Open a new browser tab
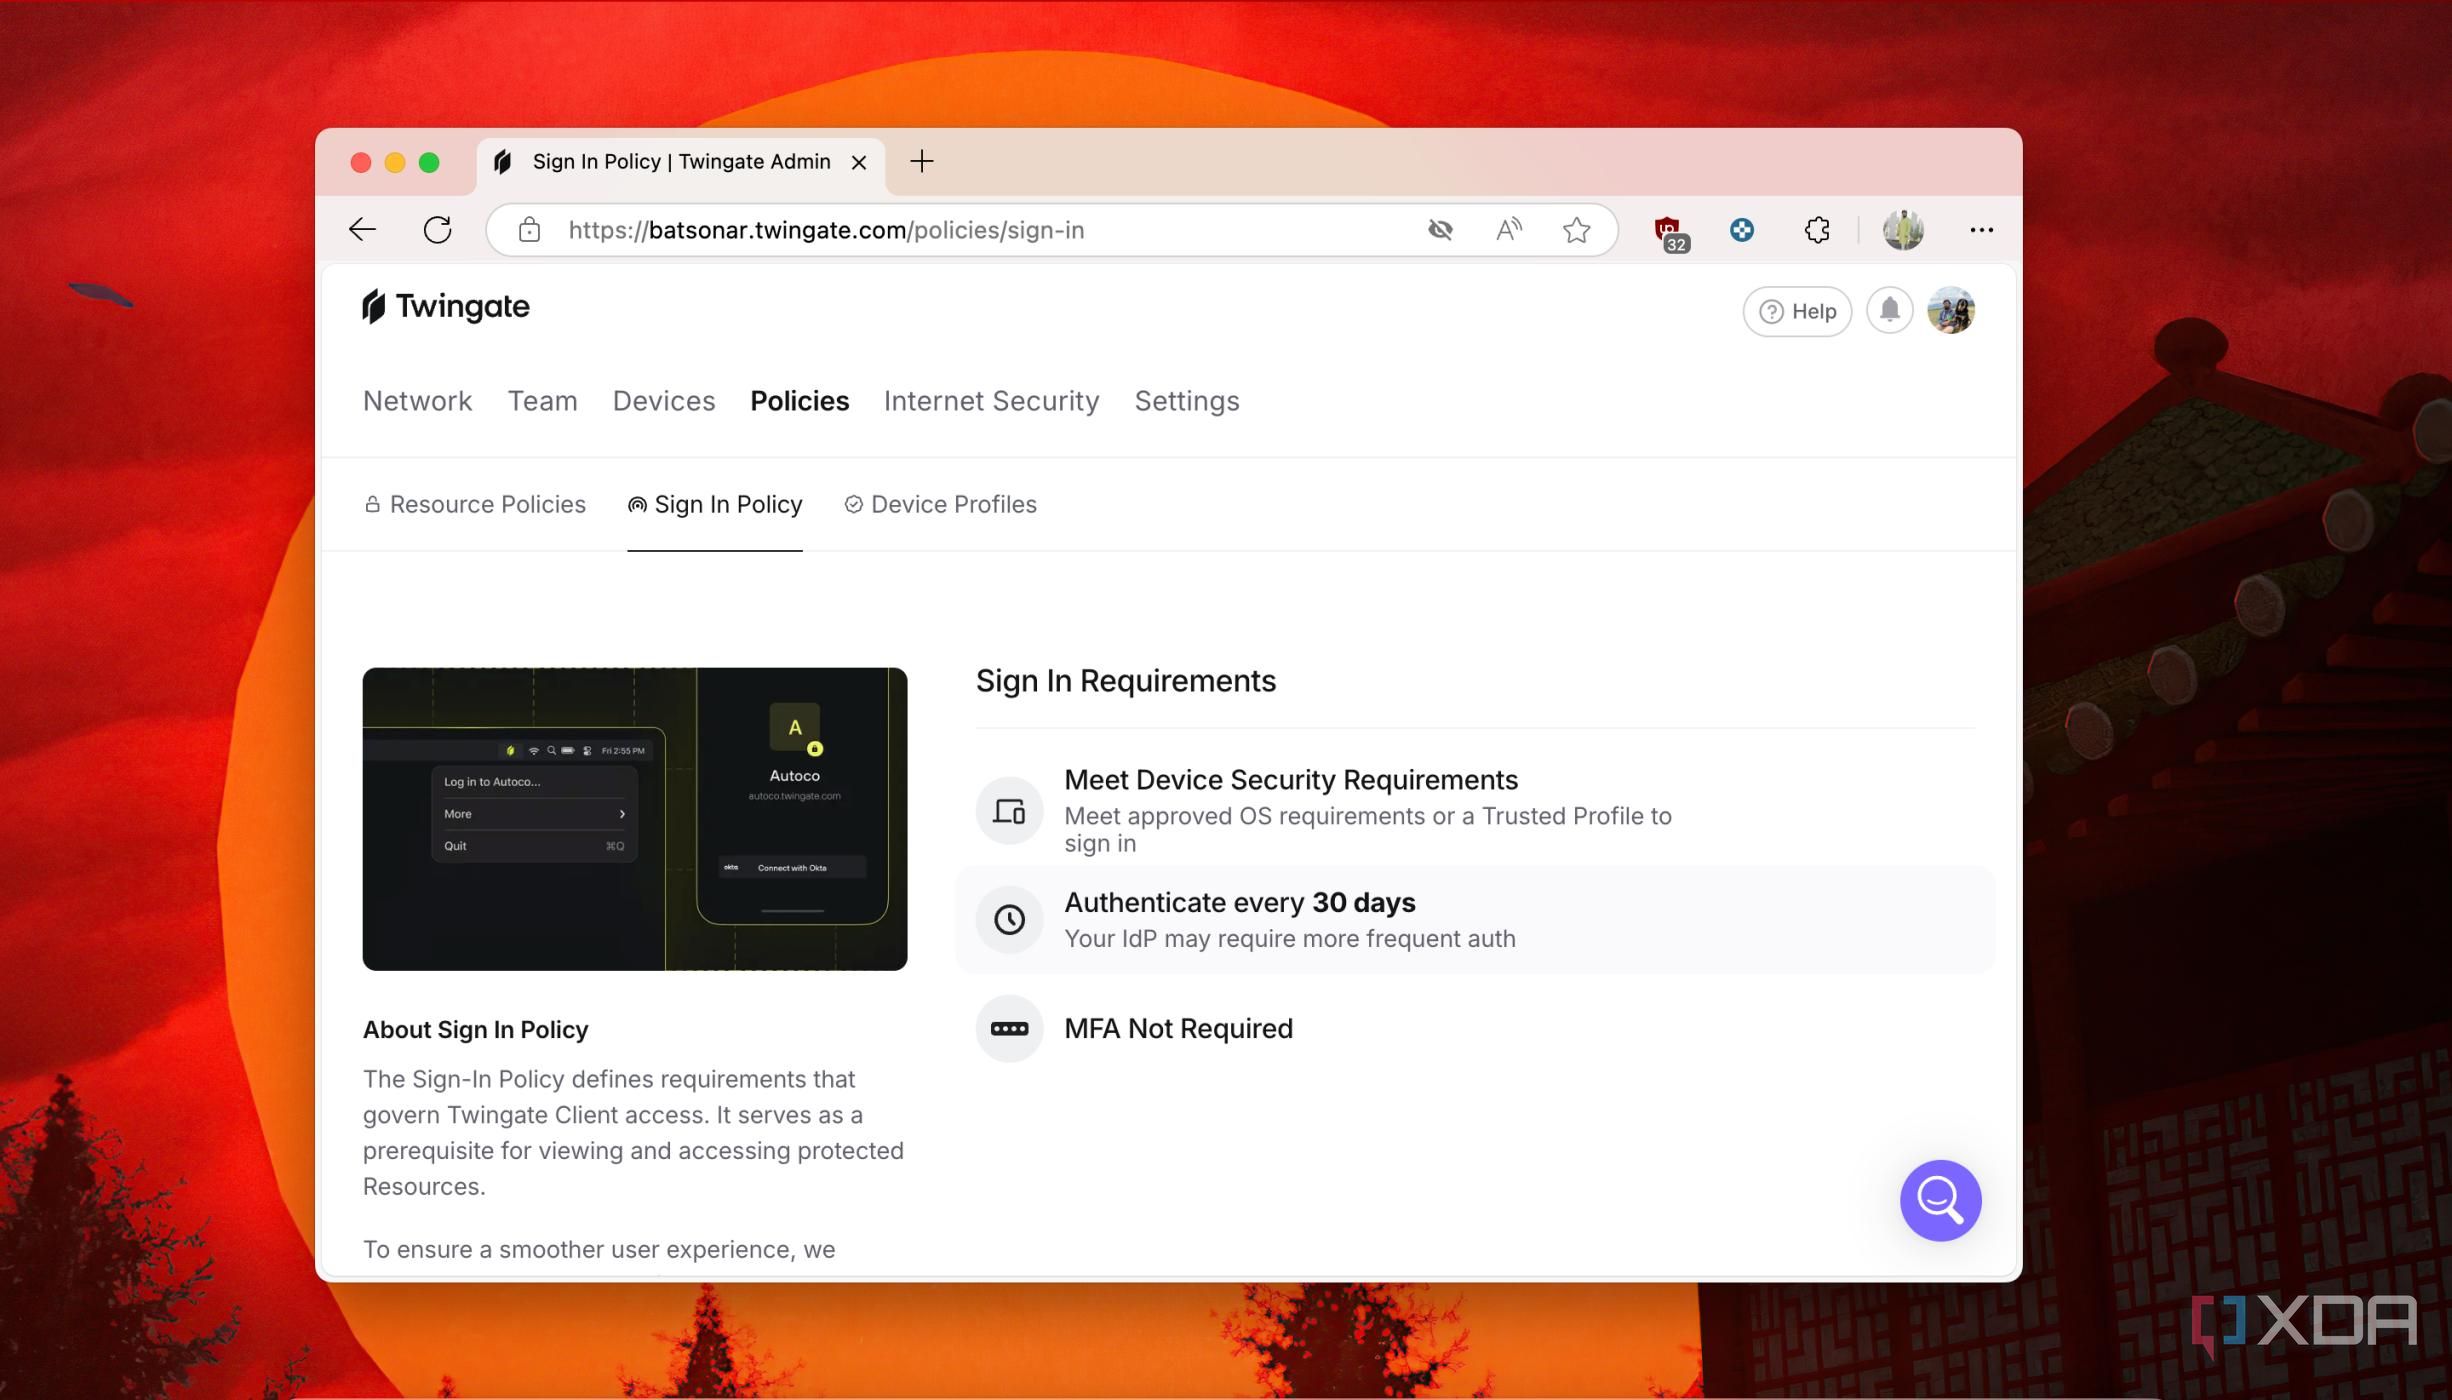Image resolution: width=2452 pixels, height=1400 pixels. coord(921,161)
